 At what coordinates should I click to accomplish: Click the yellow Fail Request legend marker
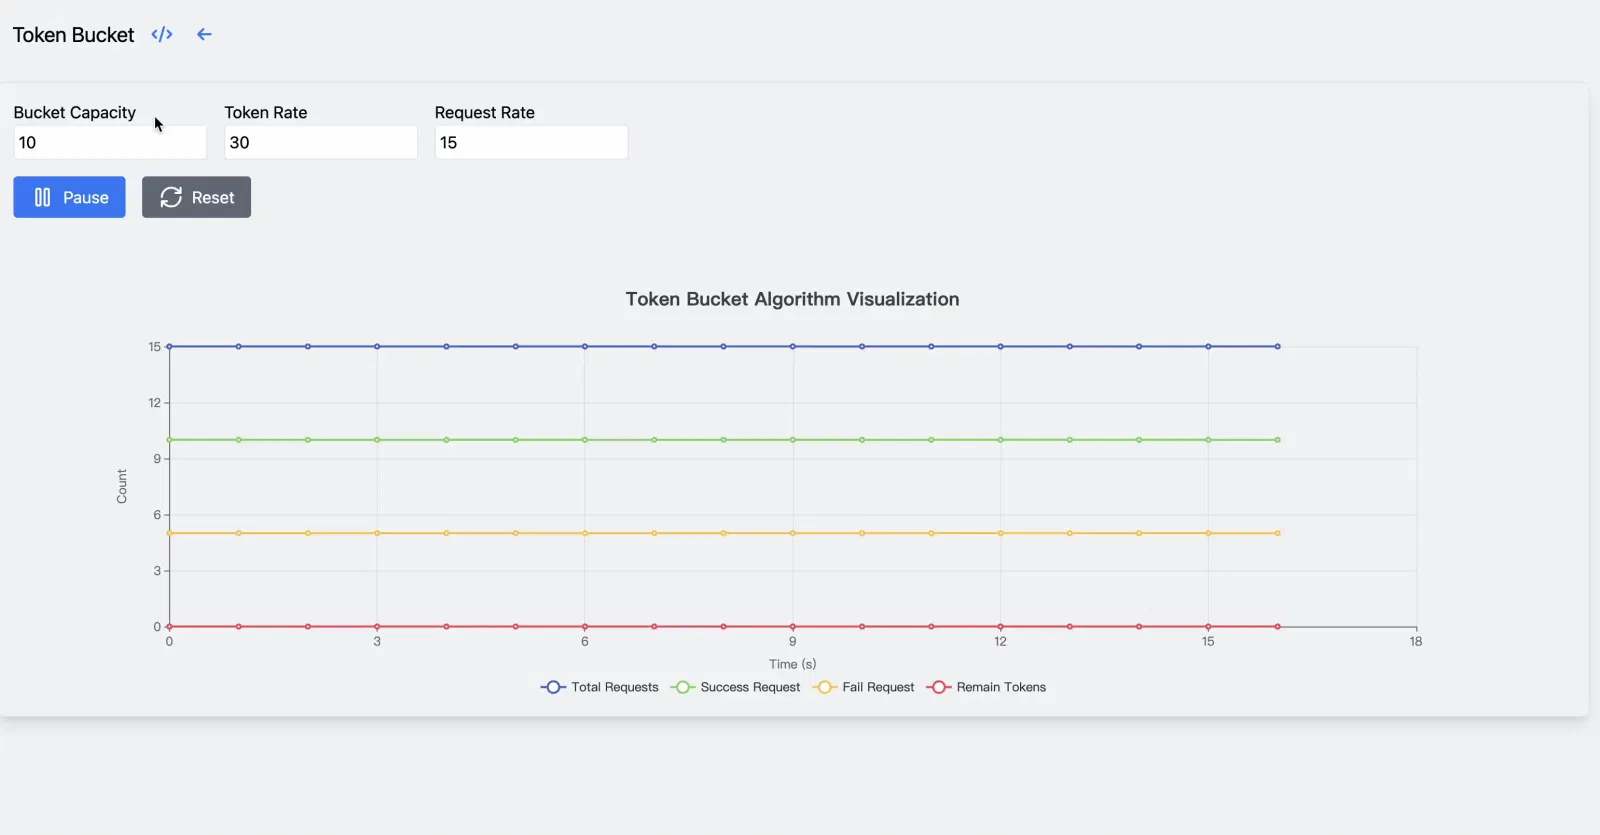[x=824, y=687]
